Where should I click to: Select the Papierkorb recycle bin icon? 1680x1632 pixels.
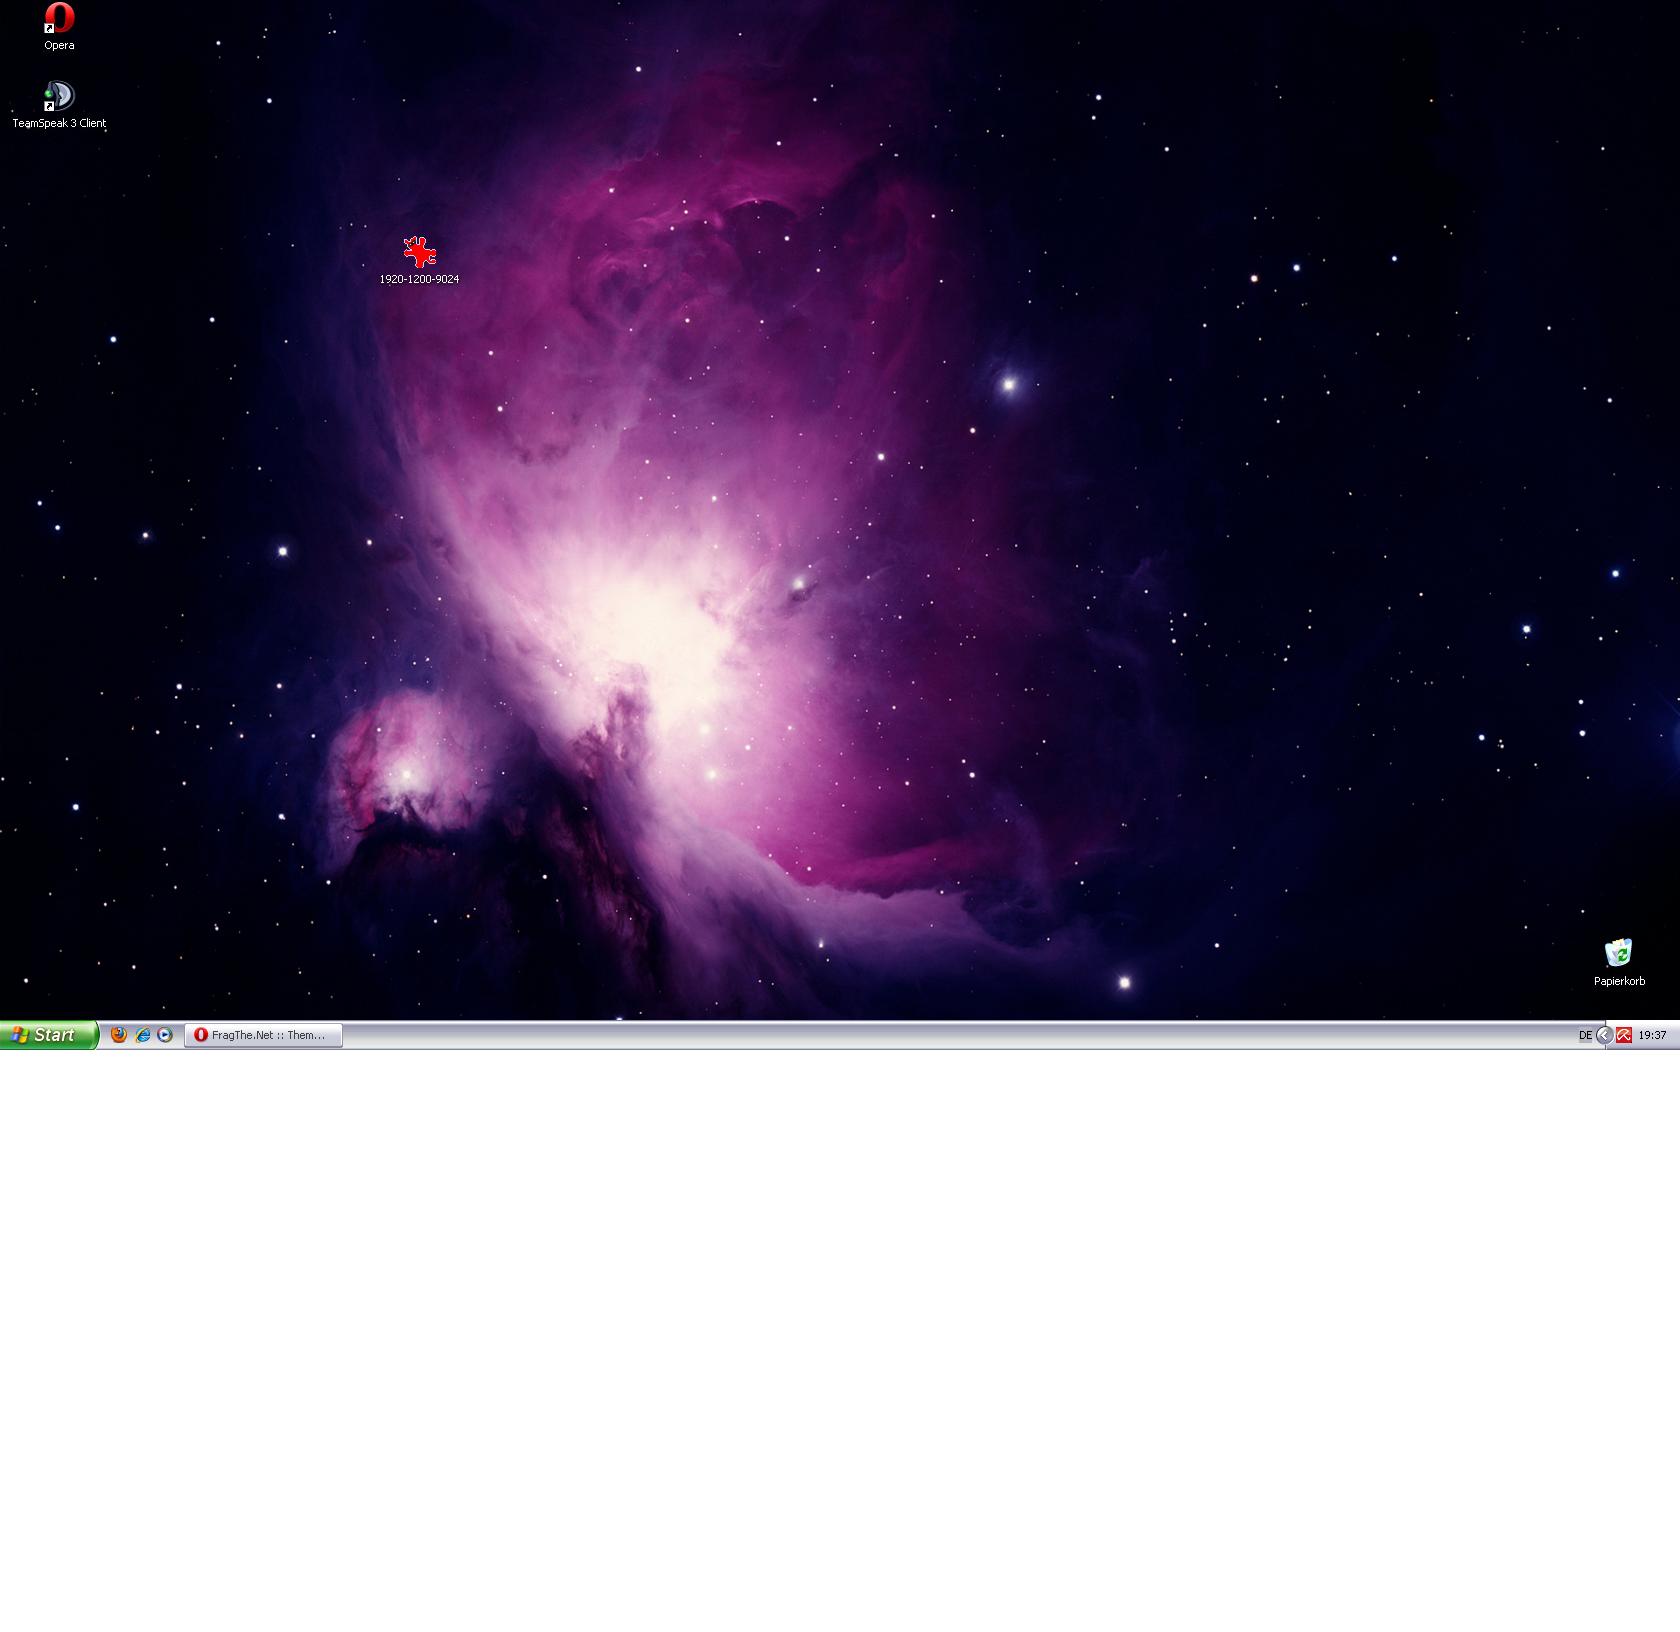(x=1618, y=953)
